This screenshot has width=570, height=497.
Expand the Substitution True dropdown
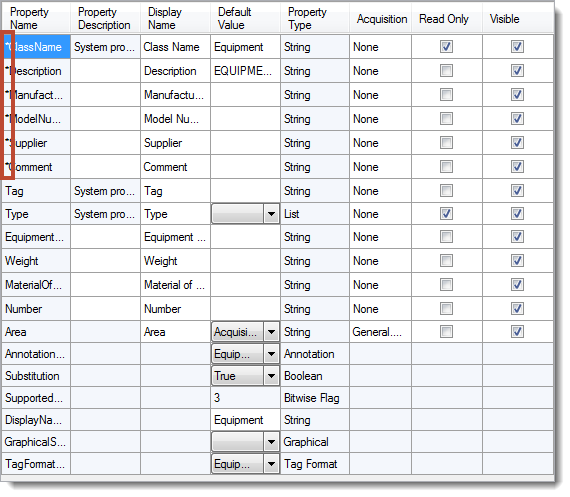pyautogui.click(x=271, y=376)
